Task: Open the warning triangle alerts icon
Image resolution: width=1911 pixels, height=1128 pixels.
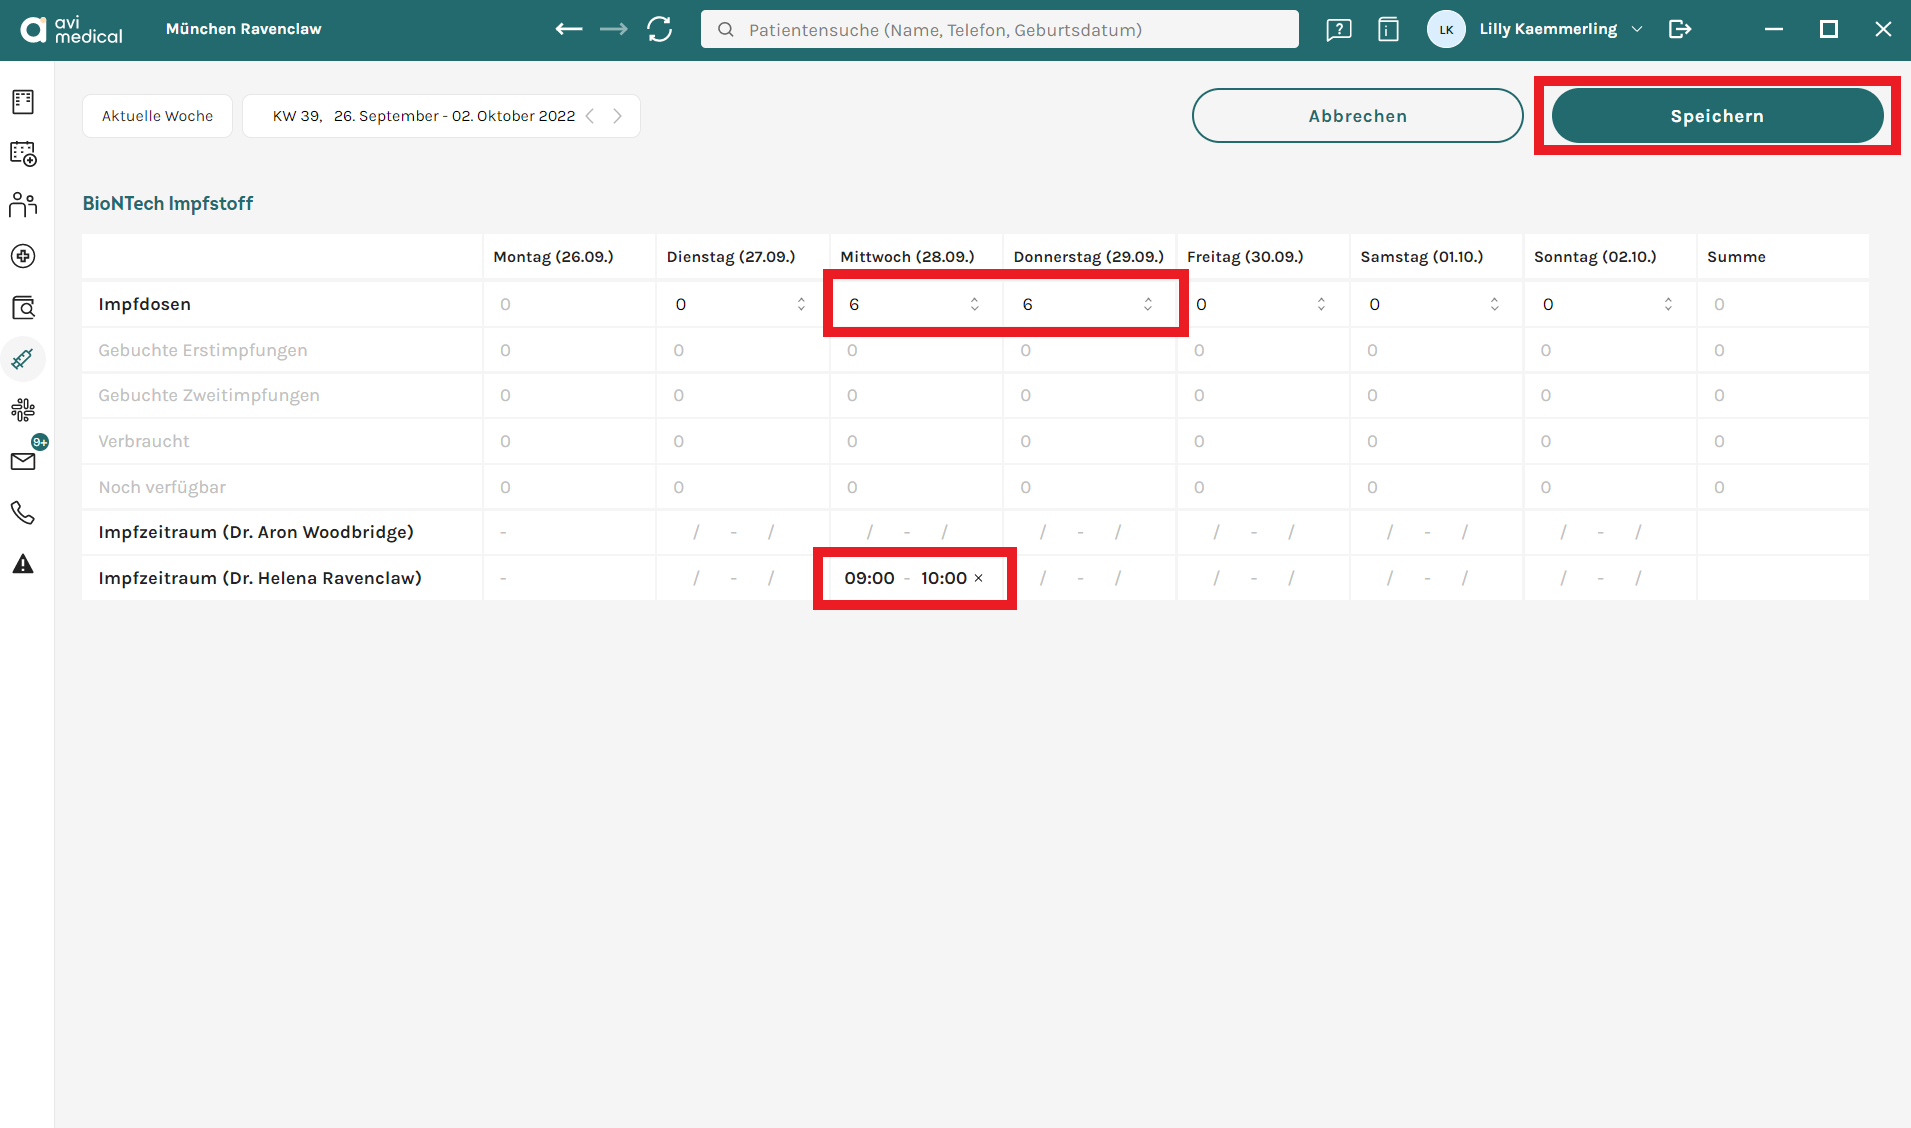Action: 23,564
